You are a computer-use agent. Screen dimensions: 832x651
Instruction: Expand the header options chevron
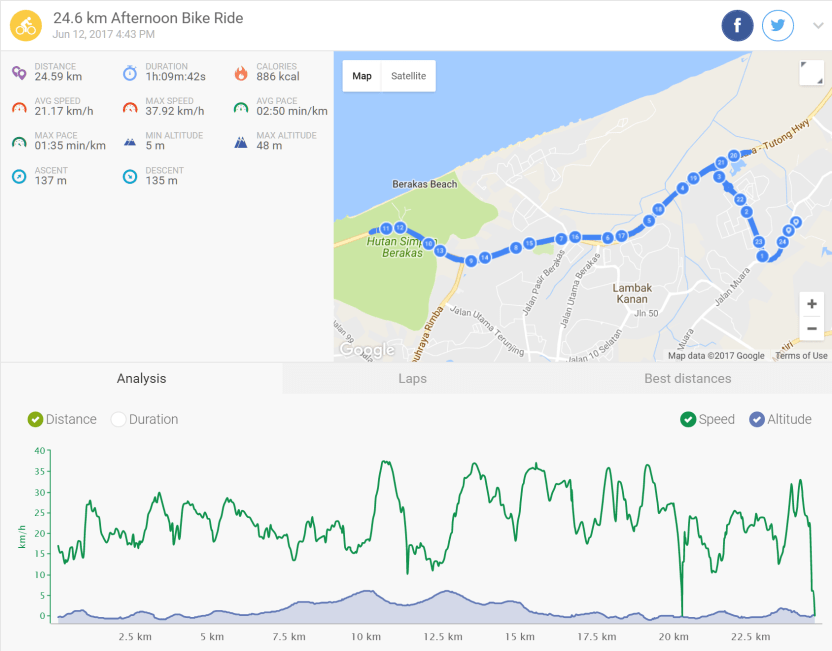coord(818,27)
